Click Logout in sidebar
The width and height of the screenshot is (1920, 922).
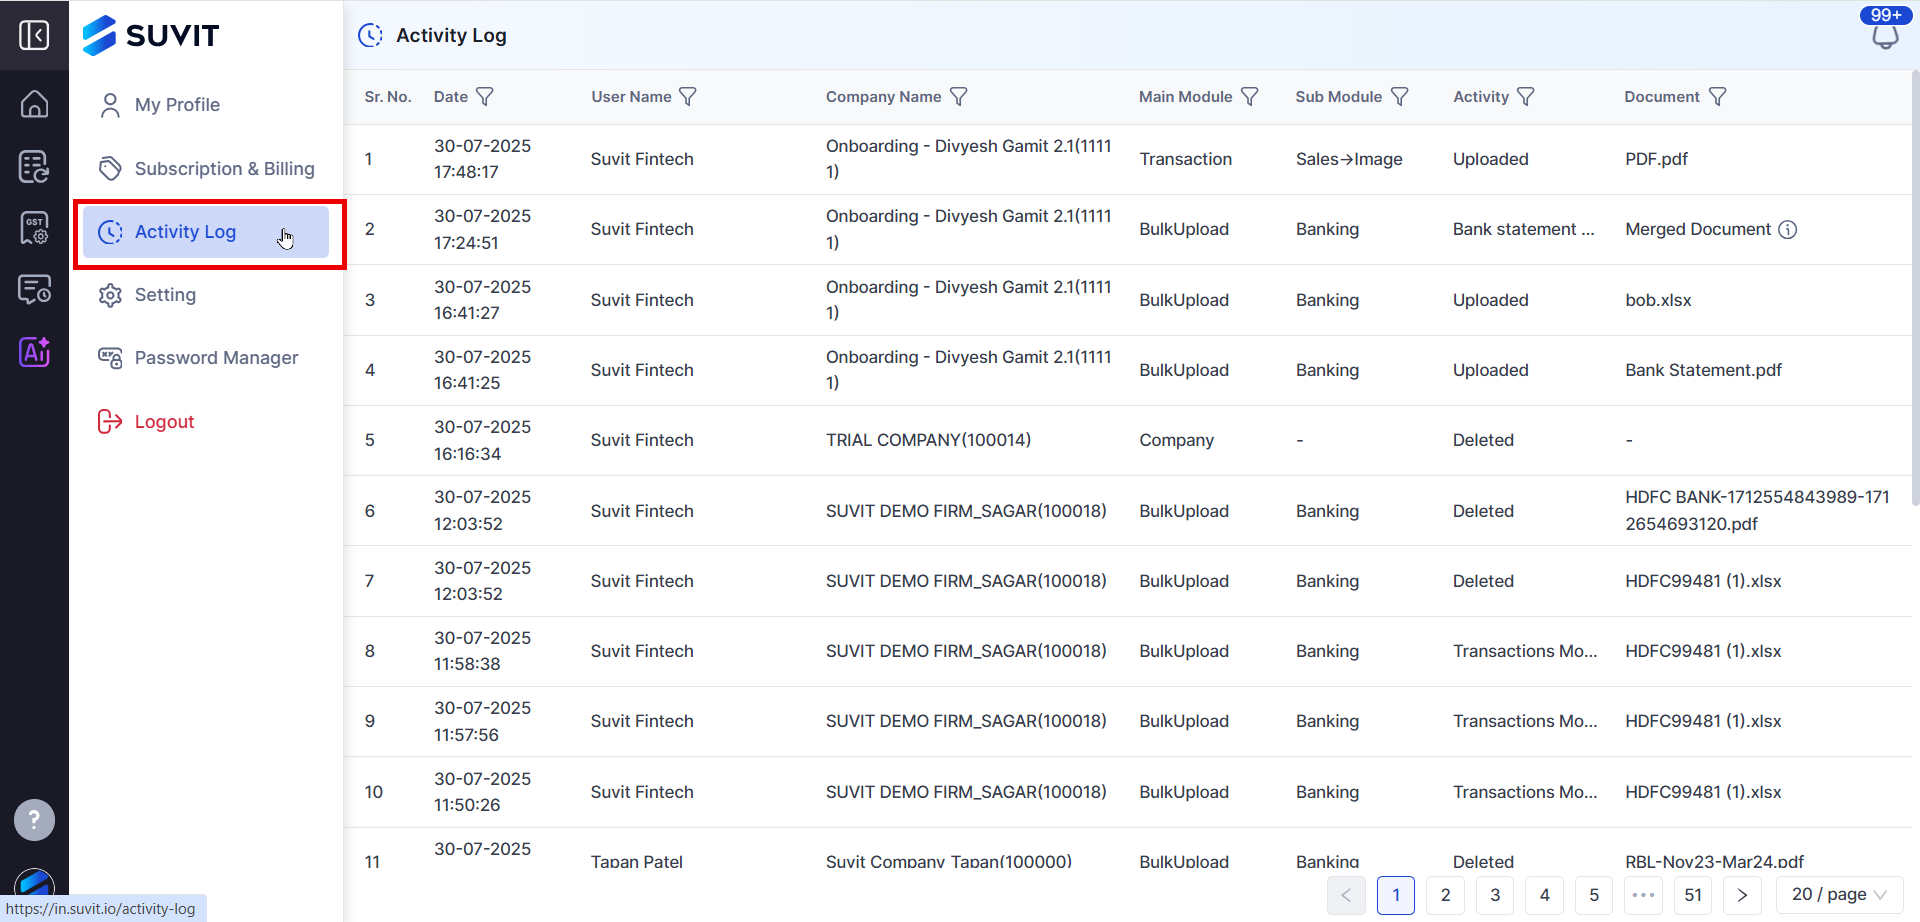(x=206, y=422)
